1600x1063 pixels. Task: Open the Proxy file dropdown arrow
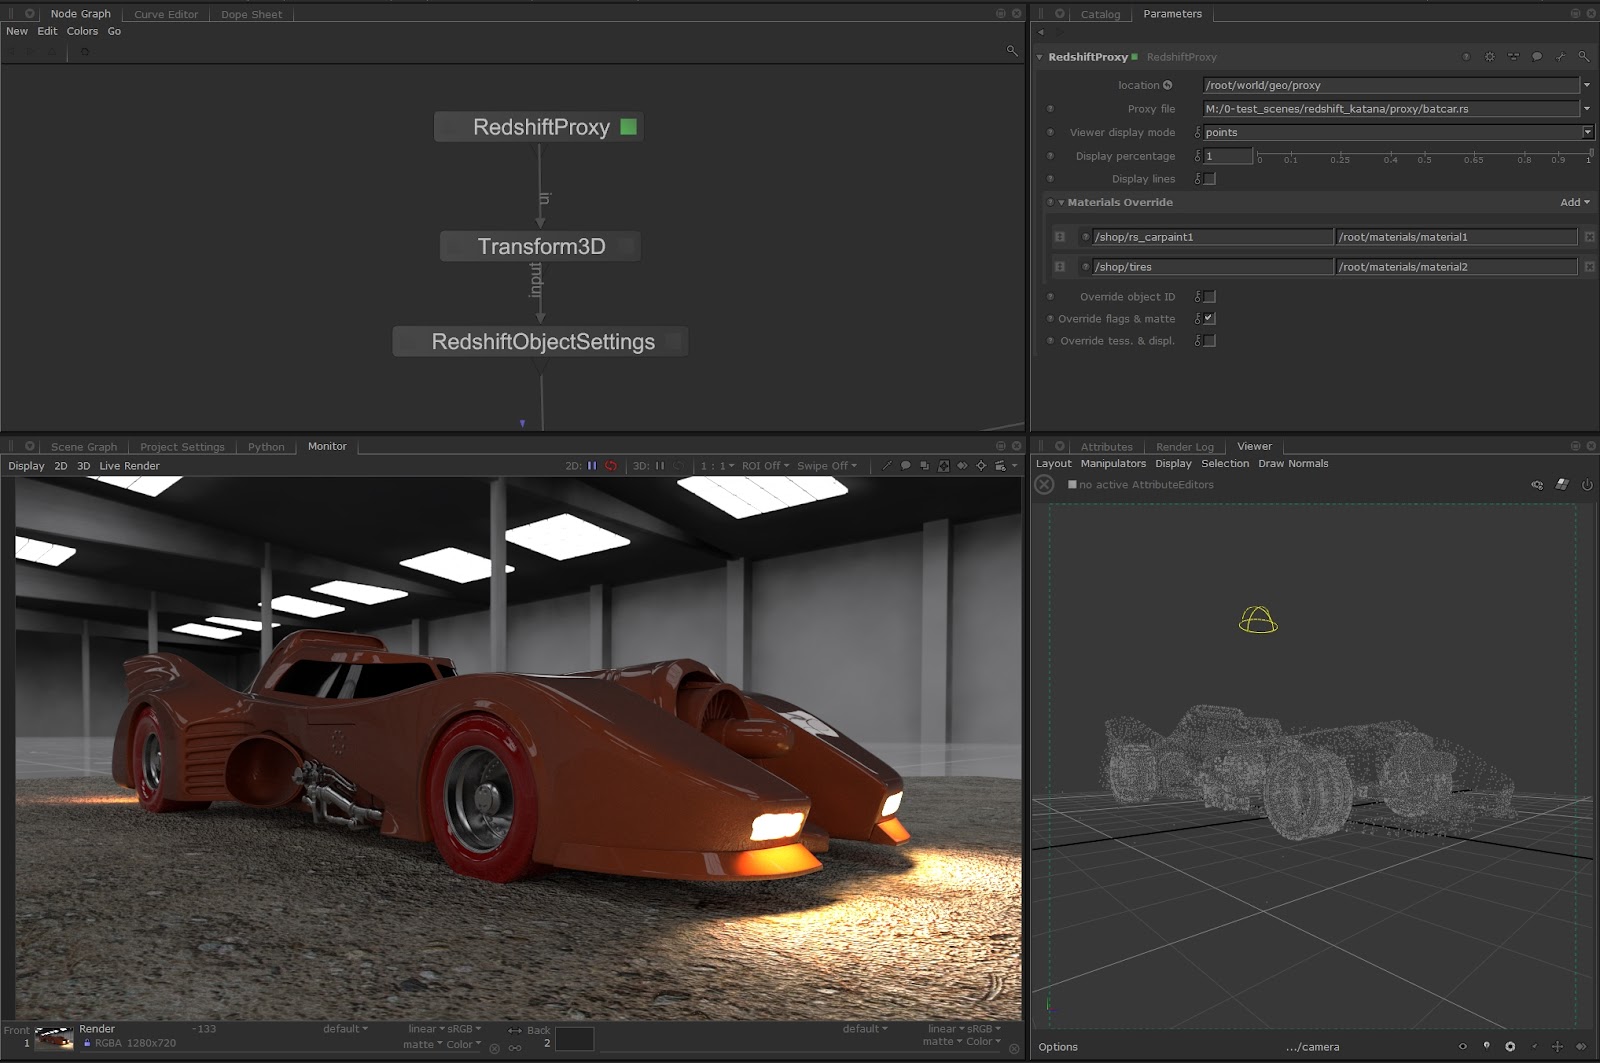(x=1587, y=108)
